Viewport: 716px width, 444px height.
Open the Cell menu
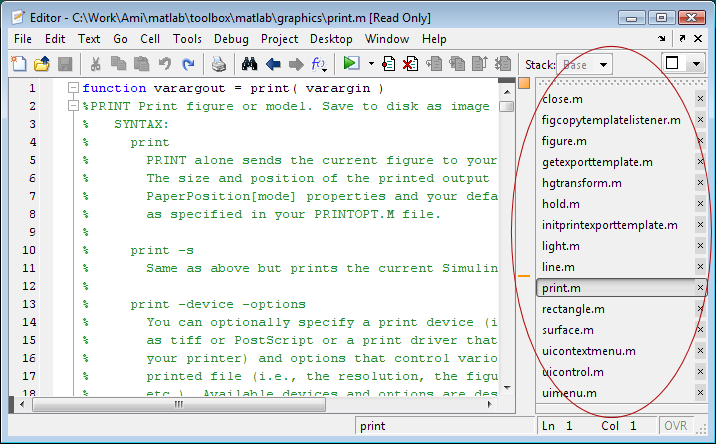pyautogui.click(x=150, y=39)
